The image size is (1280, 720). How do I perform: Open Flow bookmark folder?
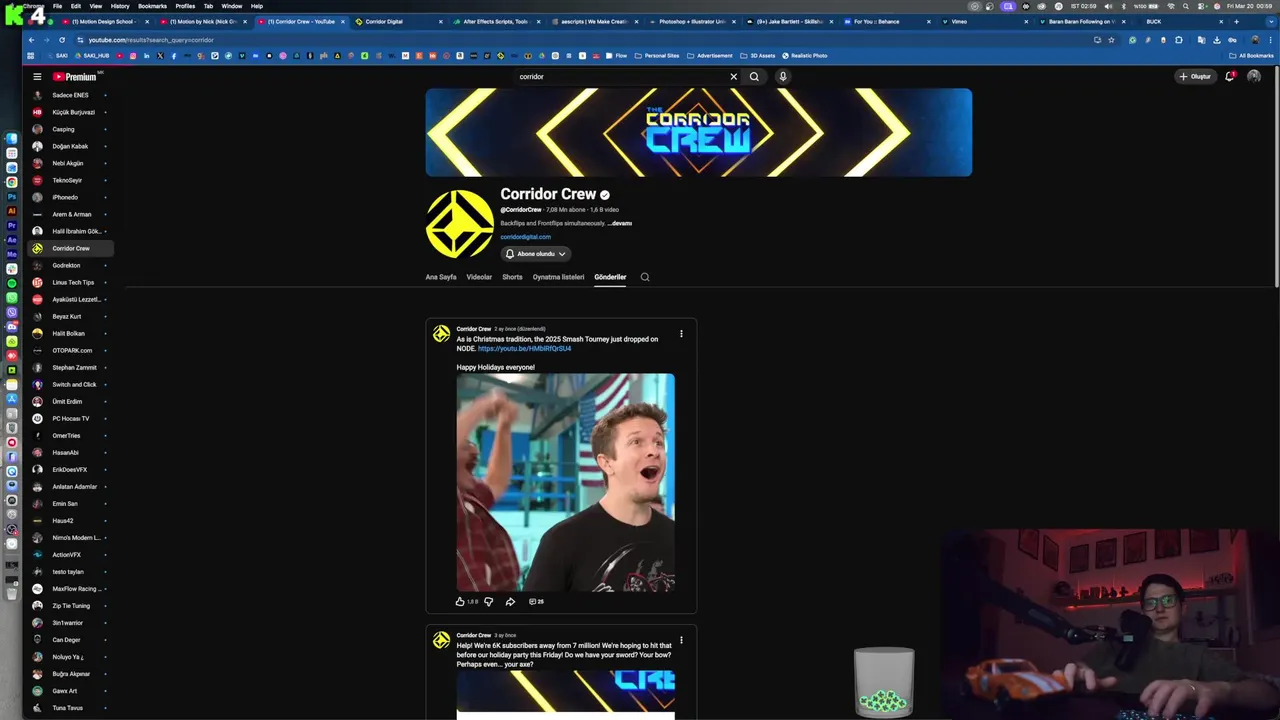click(616, 56)
